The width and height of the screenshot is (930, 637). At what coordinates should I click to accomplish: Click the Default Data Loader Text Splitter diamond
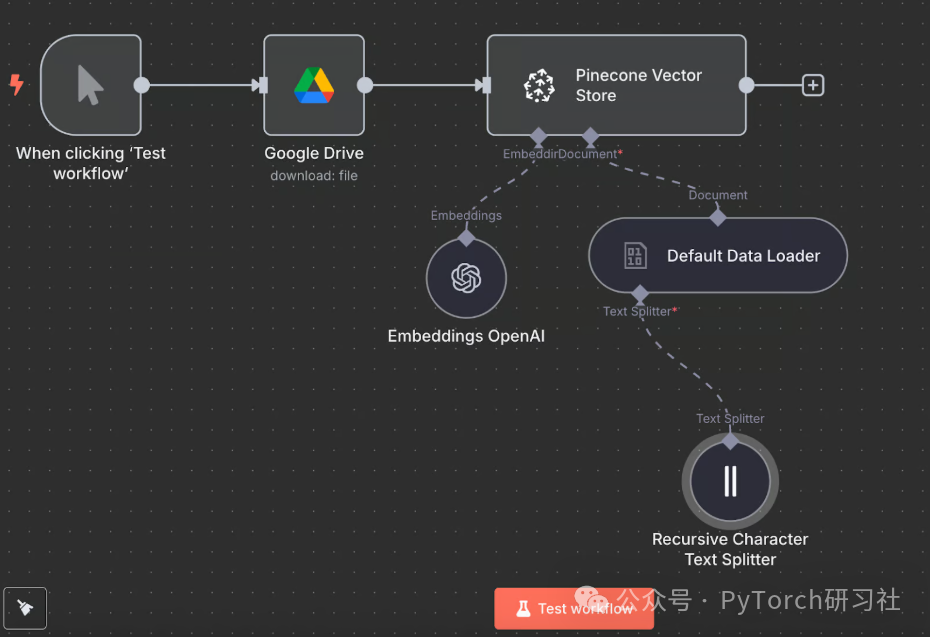click(x=640, y=293)
